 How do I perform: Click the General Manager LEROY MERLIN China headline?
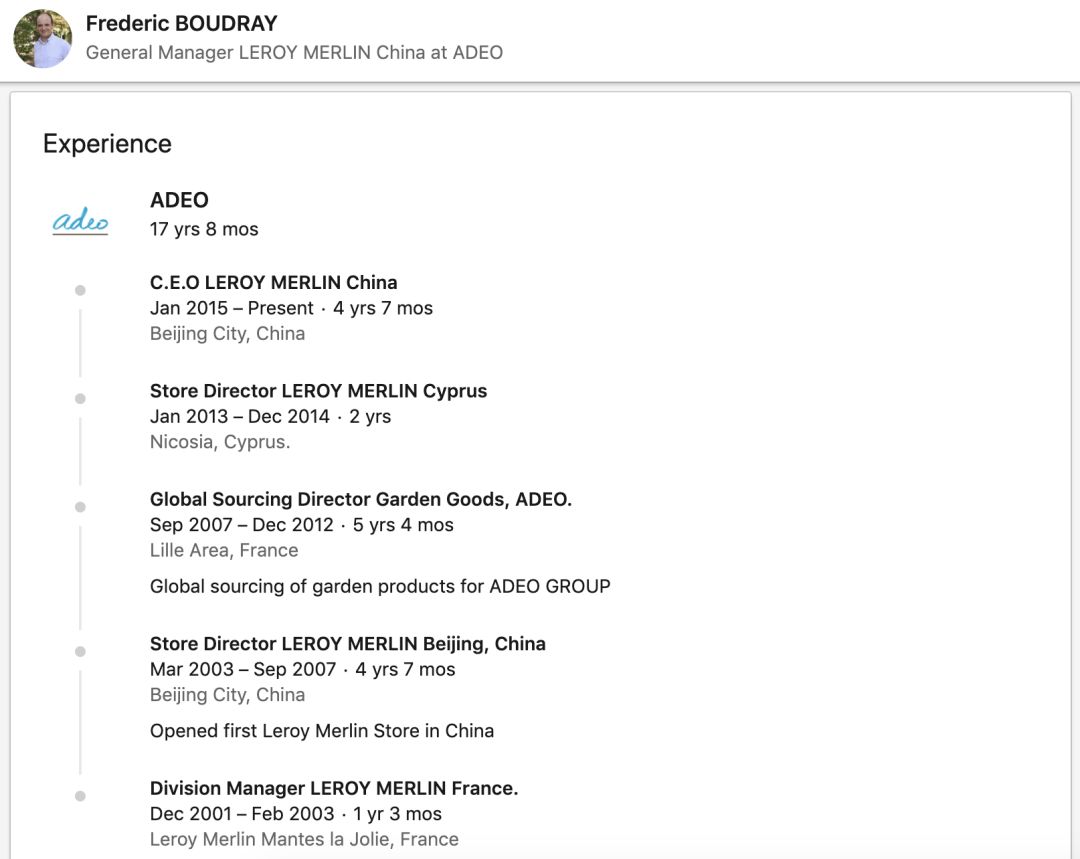pos(294,52)
